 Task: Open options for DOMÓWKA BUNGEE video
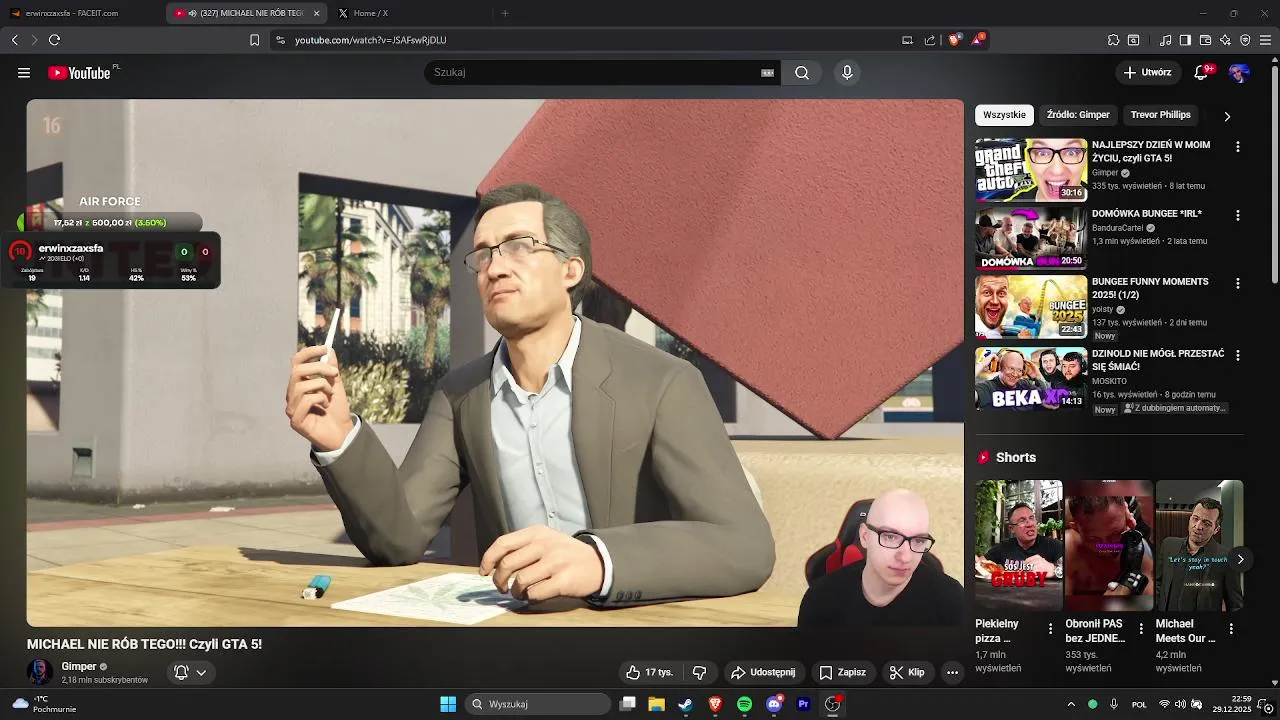pyautogui.click(x=1238, y=215)
